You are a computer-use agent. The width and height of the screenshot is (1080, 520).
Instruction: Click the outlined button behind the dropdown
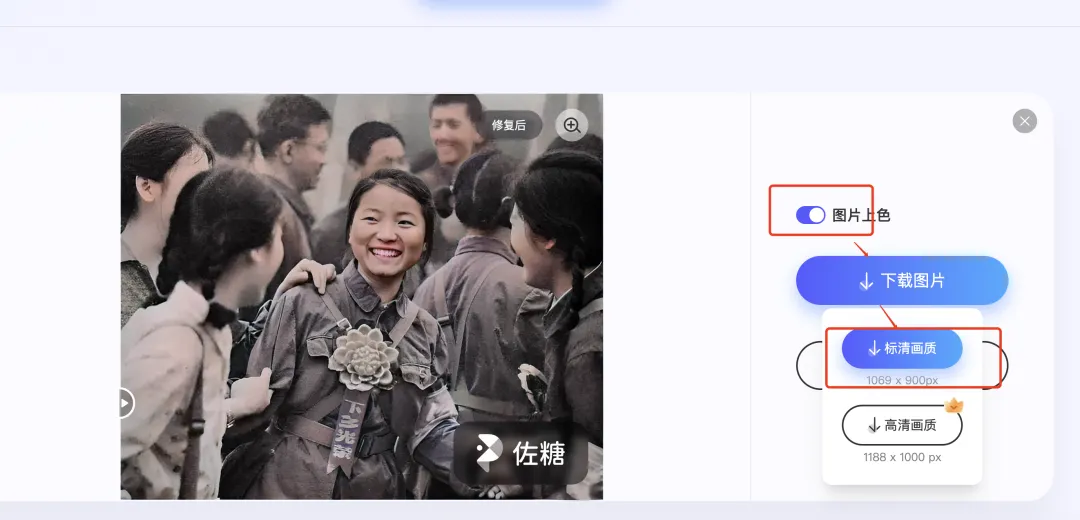click(x=809, y=365)
